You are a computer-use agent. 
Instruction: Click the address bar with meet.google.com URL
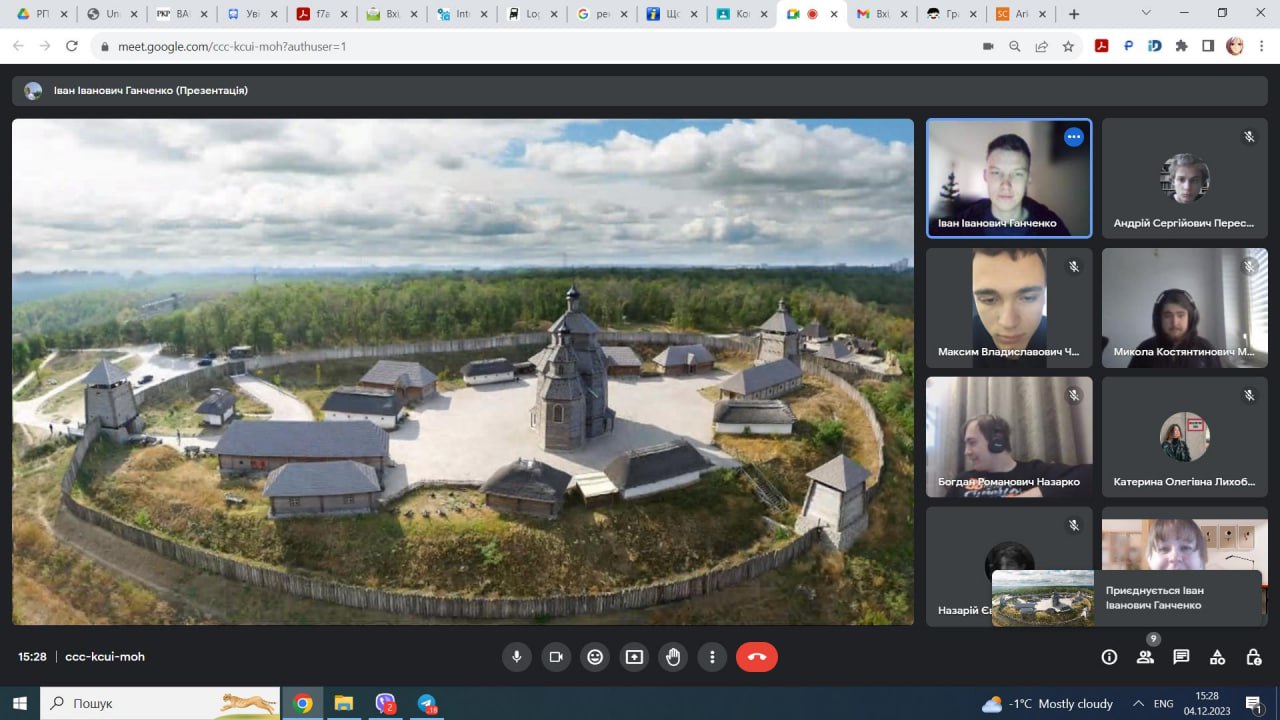[500, 46]
